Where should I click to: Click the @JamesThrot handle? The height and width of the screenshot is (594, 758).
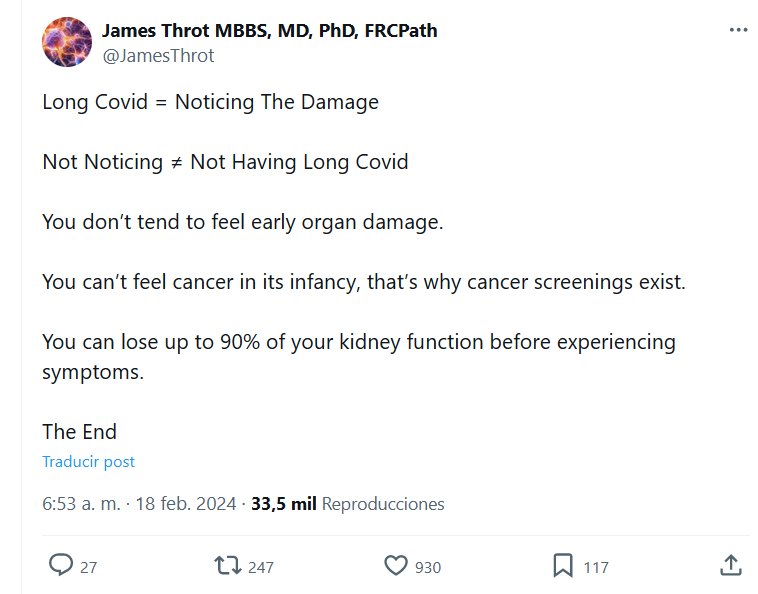(158, 56)
